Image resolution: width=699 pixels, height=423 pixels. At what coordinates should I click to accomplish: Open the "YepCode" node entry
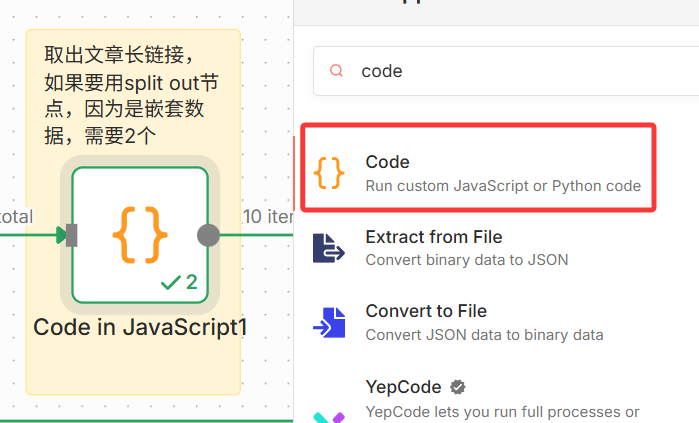(x=403, y=387)
